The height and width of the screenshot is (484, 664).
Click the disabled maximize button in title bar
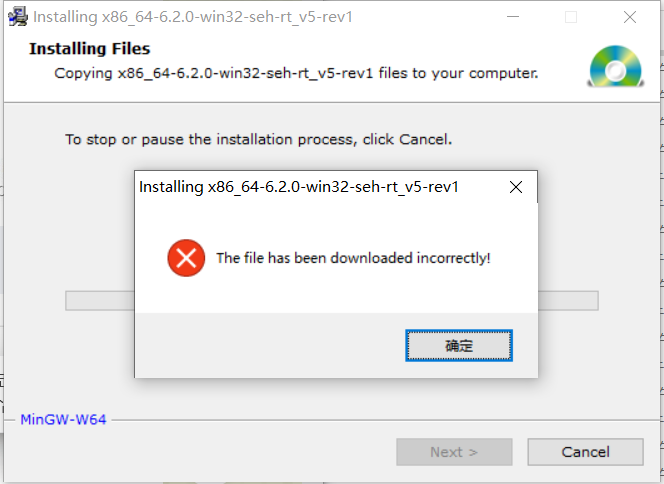[x=571, y=17]
